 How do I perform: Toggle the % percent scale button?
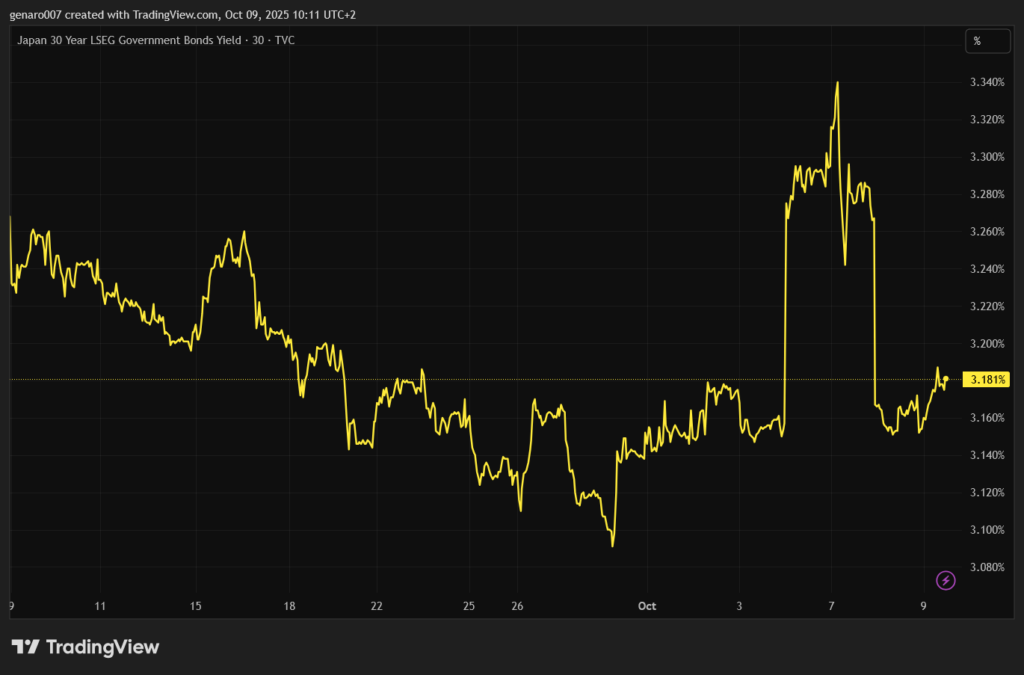point(977,41)
